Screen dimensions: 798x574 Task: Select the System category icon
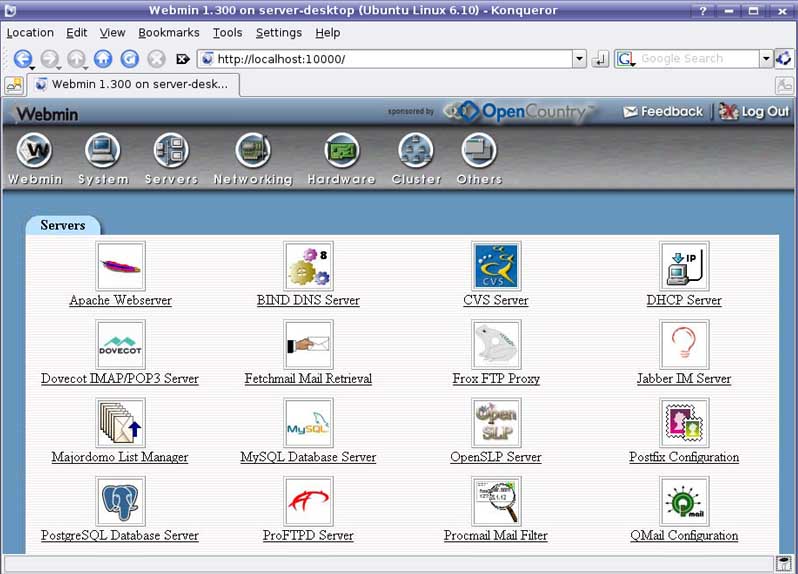coord(103,151)
